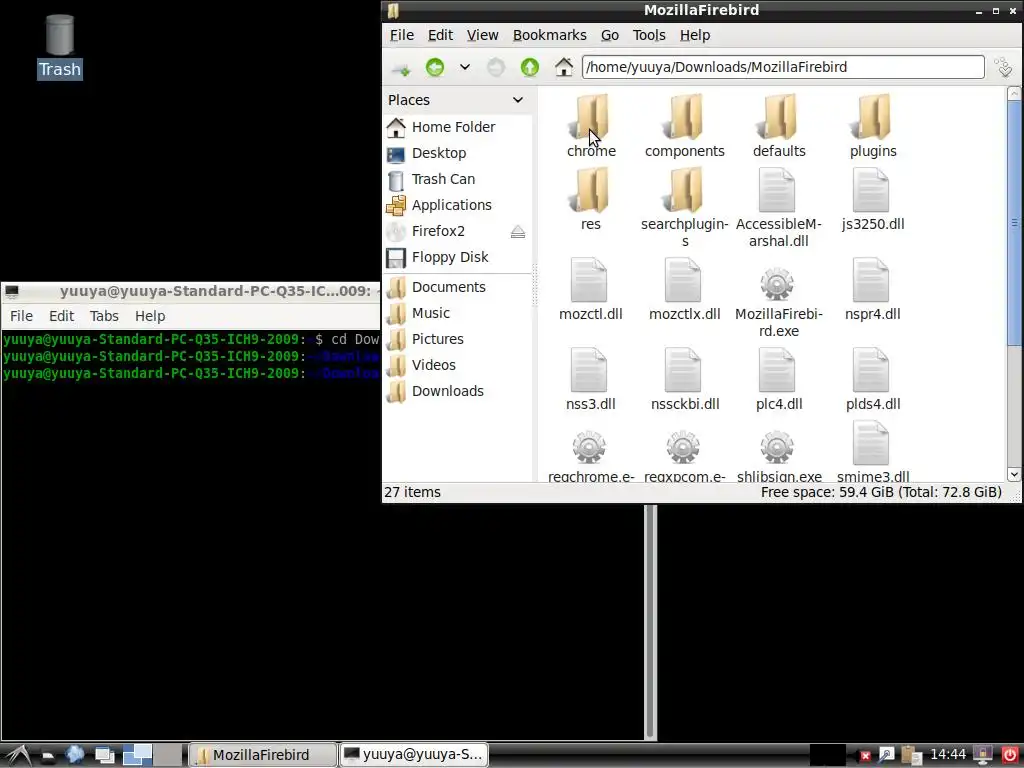The height and width of the screenshot is (768, 1024).
Task: Open the LXDE start menu on taskbar
Action: click(x=18, y=755)
